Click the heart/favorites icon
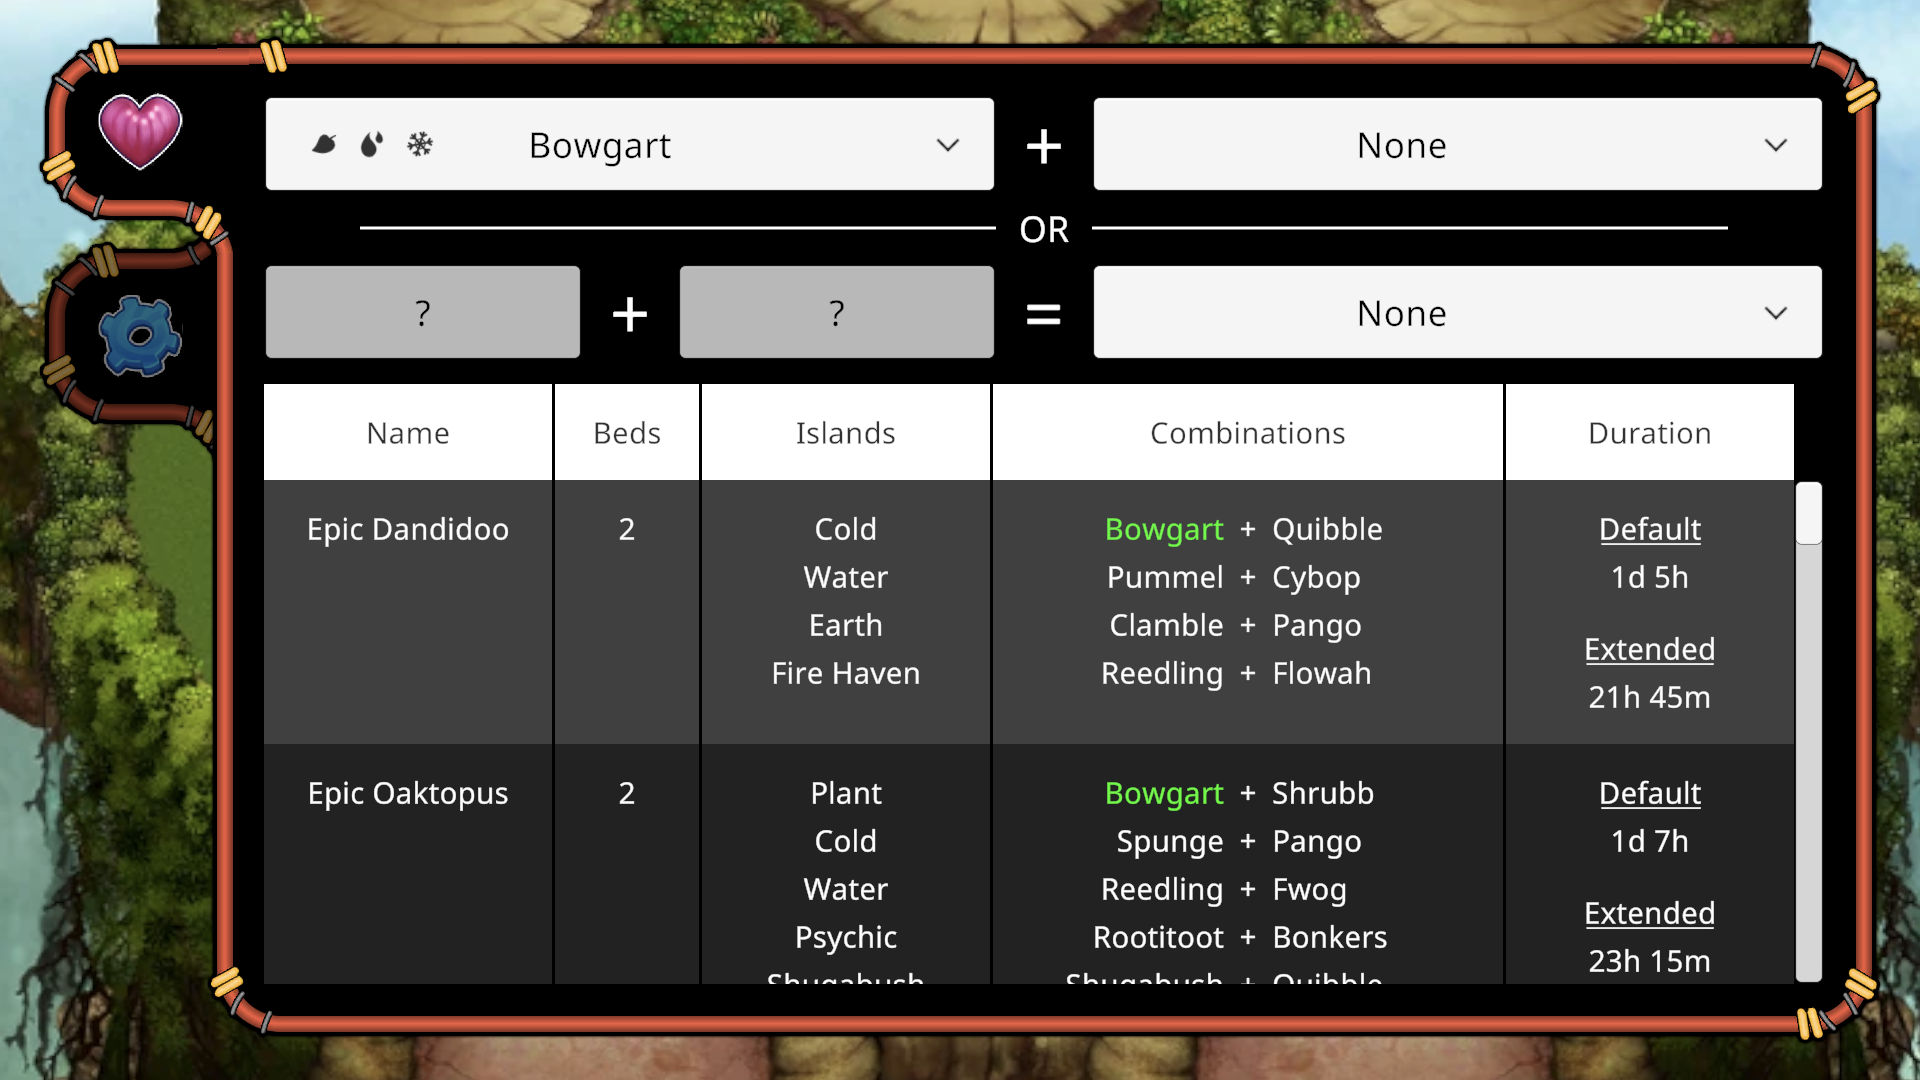1920x1080 pixels. pyautogui.click(x=138, y=128)
